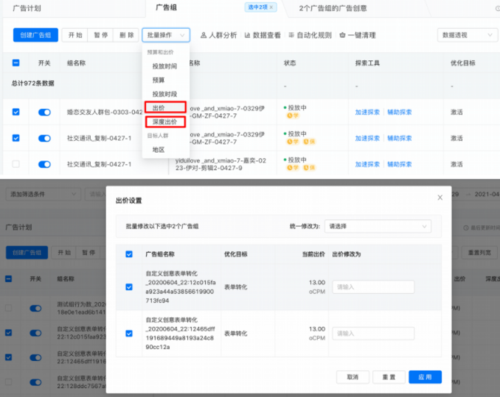The image size is (500, 397).
Task: Click the blue 应用 button
Action: (x=425, y=377)
